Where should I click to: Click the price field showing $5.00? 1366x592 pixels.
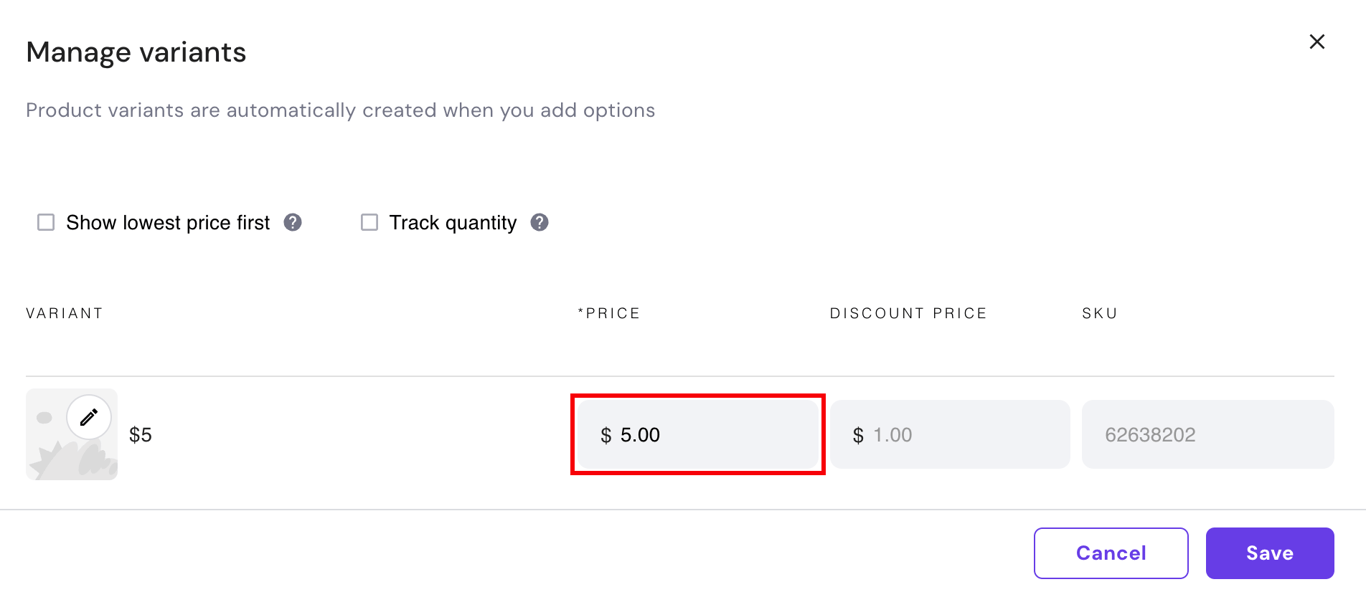point(697,434)
